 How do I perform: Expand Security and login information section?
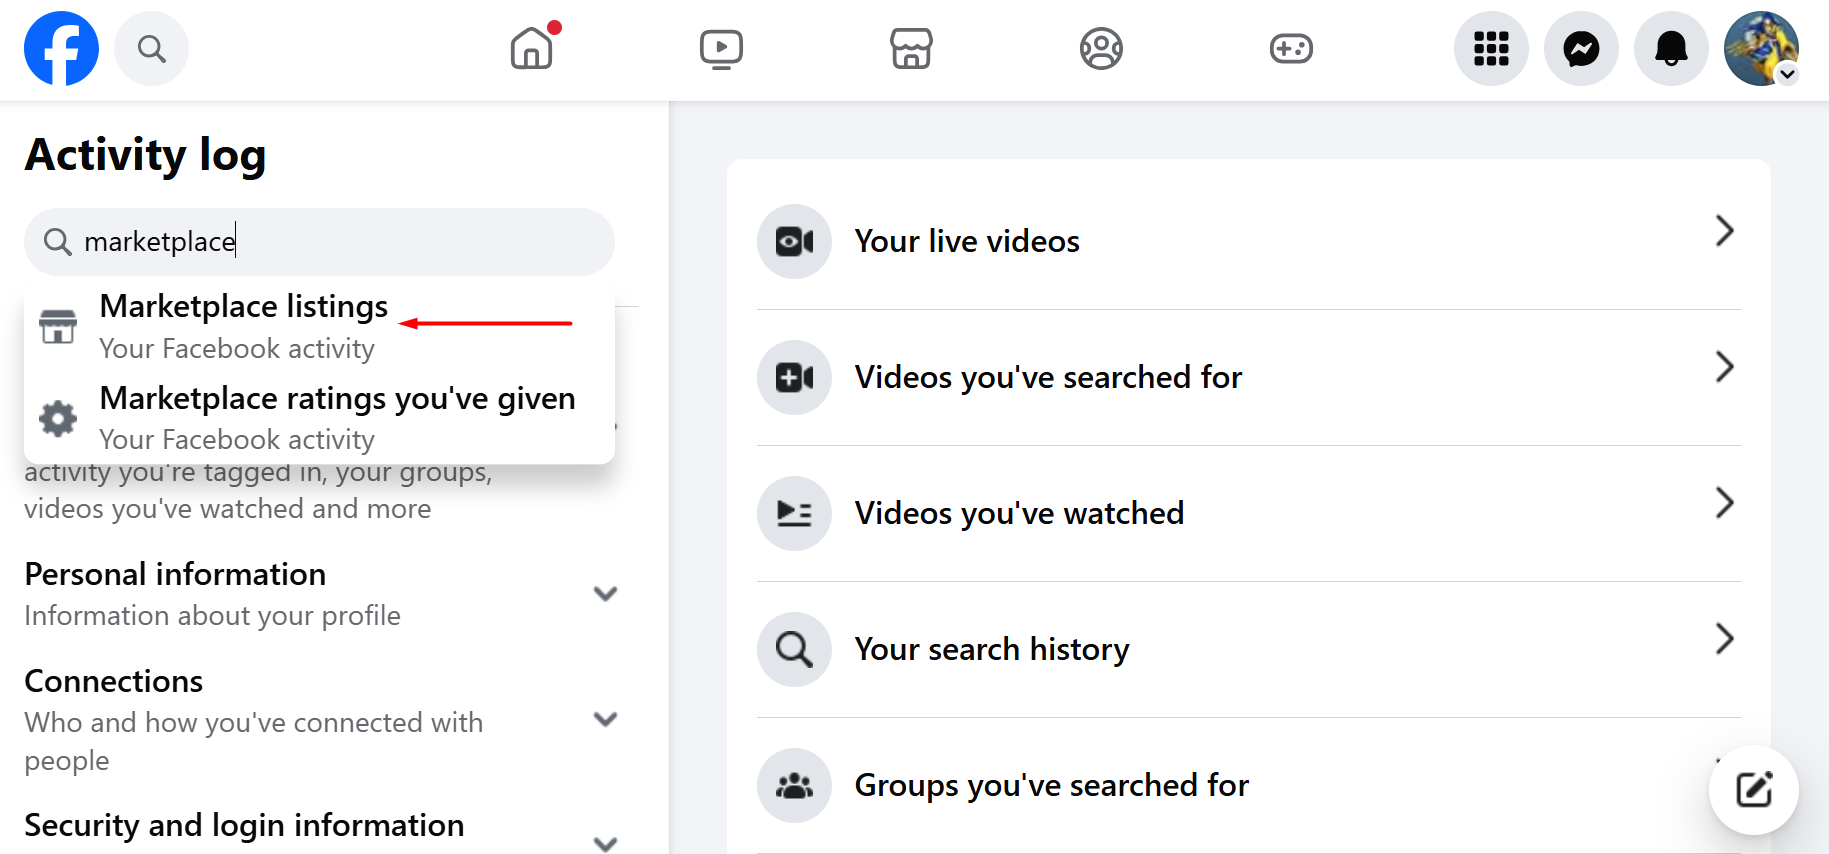[605, 842]
